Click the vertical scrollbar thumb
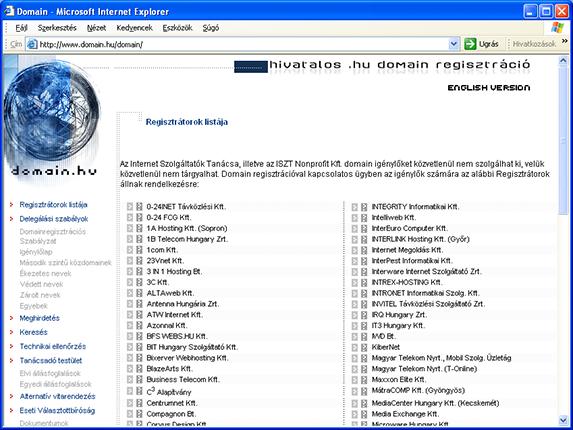This screenshot has width=573, height=430. [563, 140]
